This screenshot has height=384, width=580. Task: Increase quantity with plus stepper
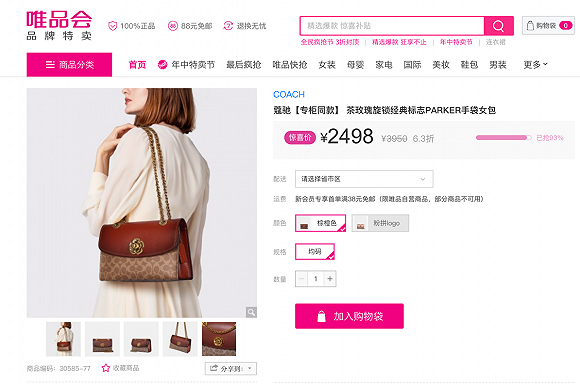(330, 279)
